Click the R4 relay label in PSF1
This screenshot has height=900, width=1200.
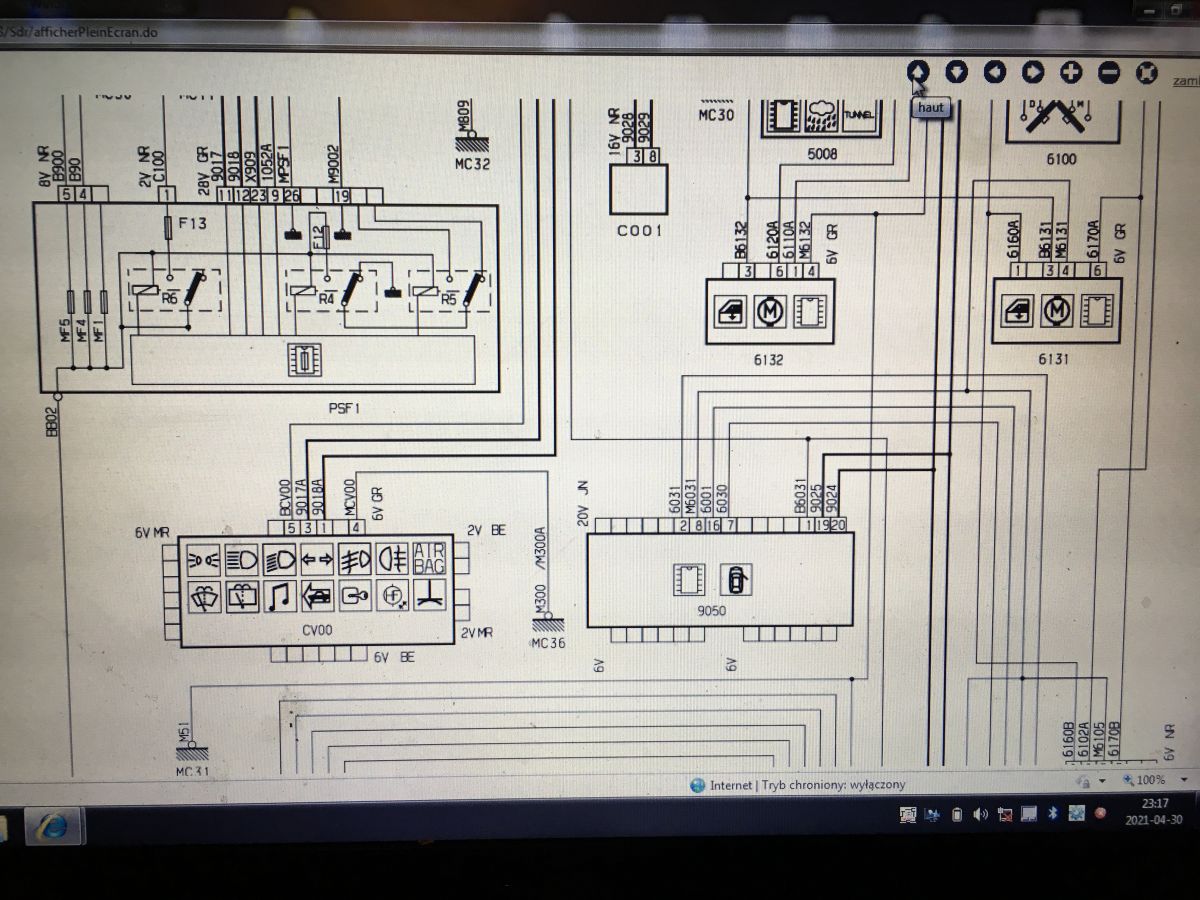[x=326, y=297]
